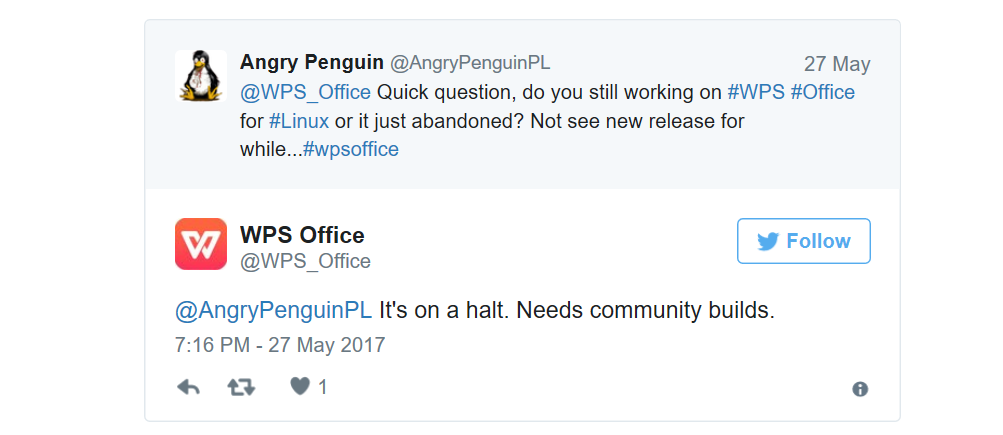Open the #Office hashtag
The image size is (1003, 435).
click(823, 92)
